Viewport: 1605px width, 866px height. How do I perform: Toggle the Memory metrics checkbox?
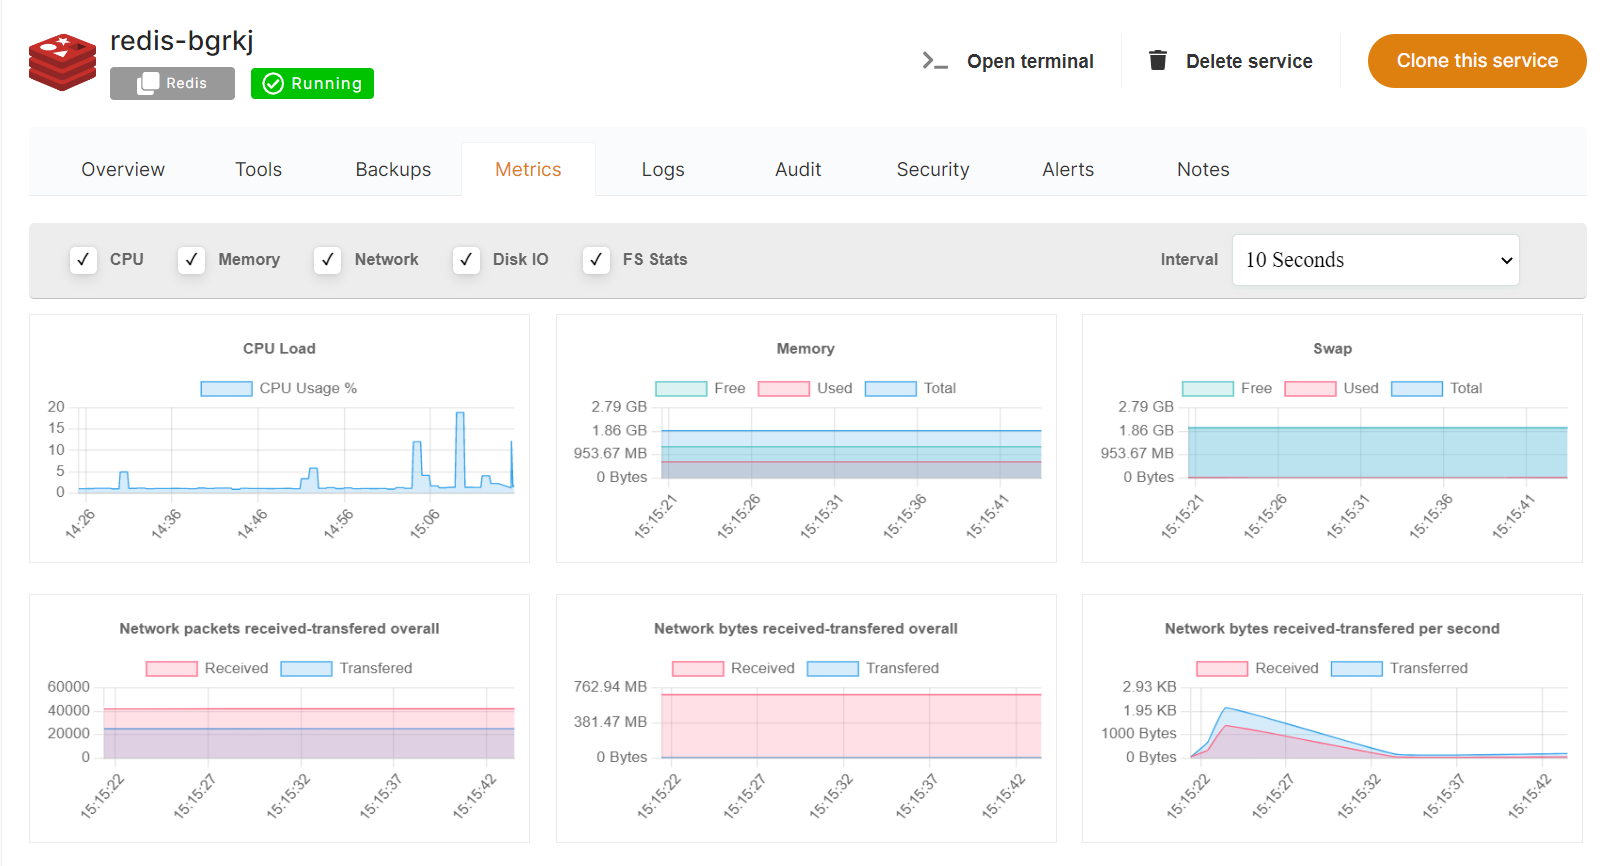coord(191,260)
